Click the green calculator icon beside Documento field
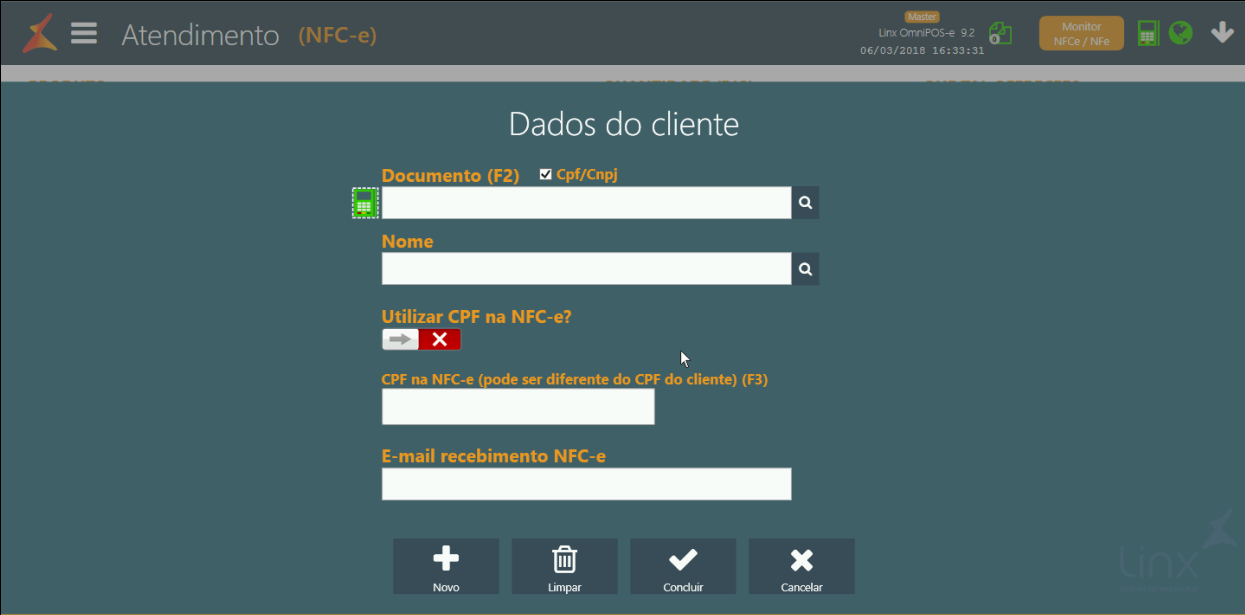 click(x=365, y=202)
